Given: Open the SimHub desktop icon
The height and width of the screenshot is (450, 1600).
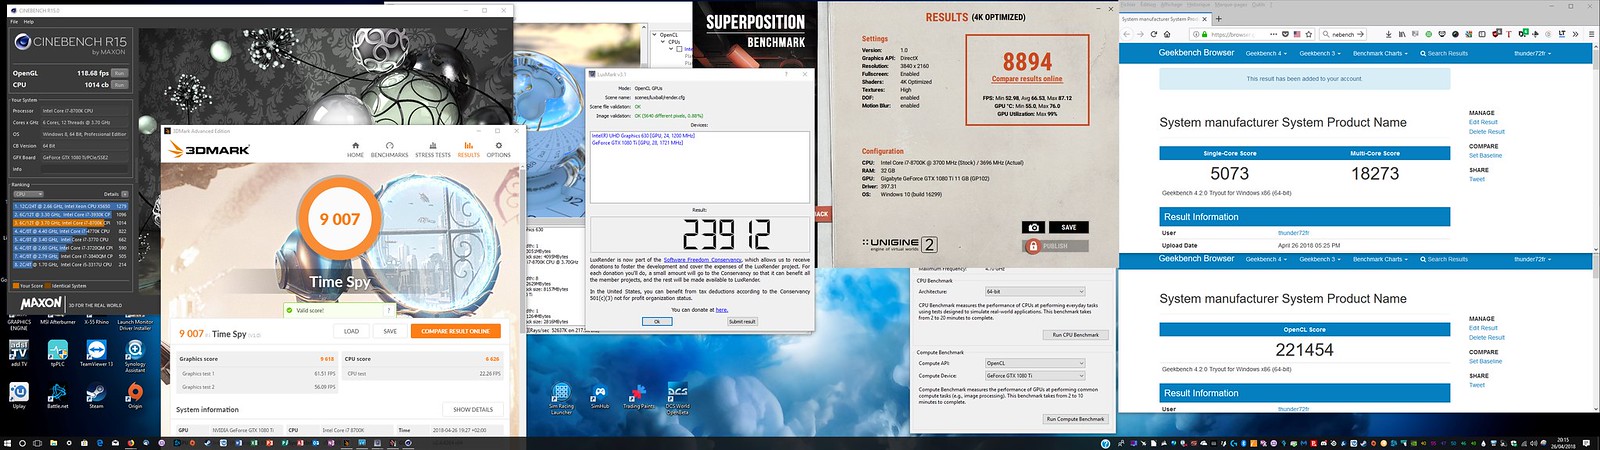Looking at the screenshot, I should pos(600,397).
